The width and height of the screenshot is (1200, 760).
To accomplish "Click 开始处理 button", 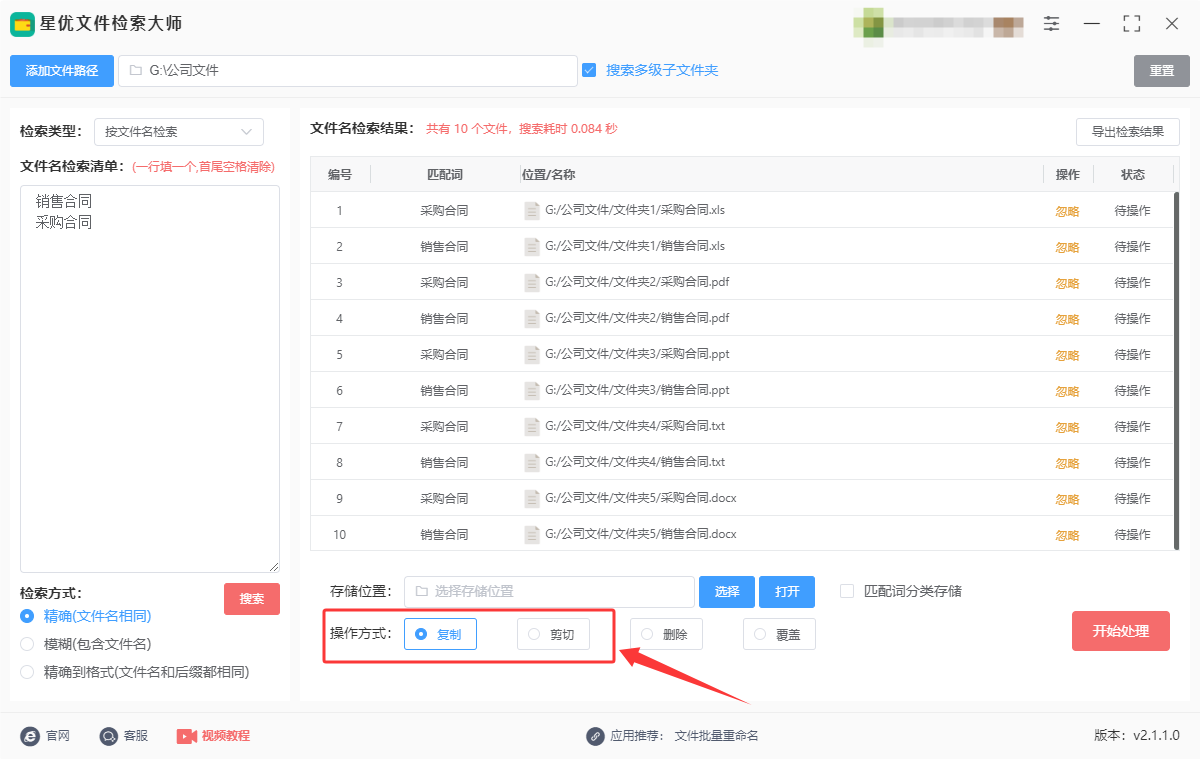I will (1121, 631).
